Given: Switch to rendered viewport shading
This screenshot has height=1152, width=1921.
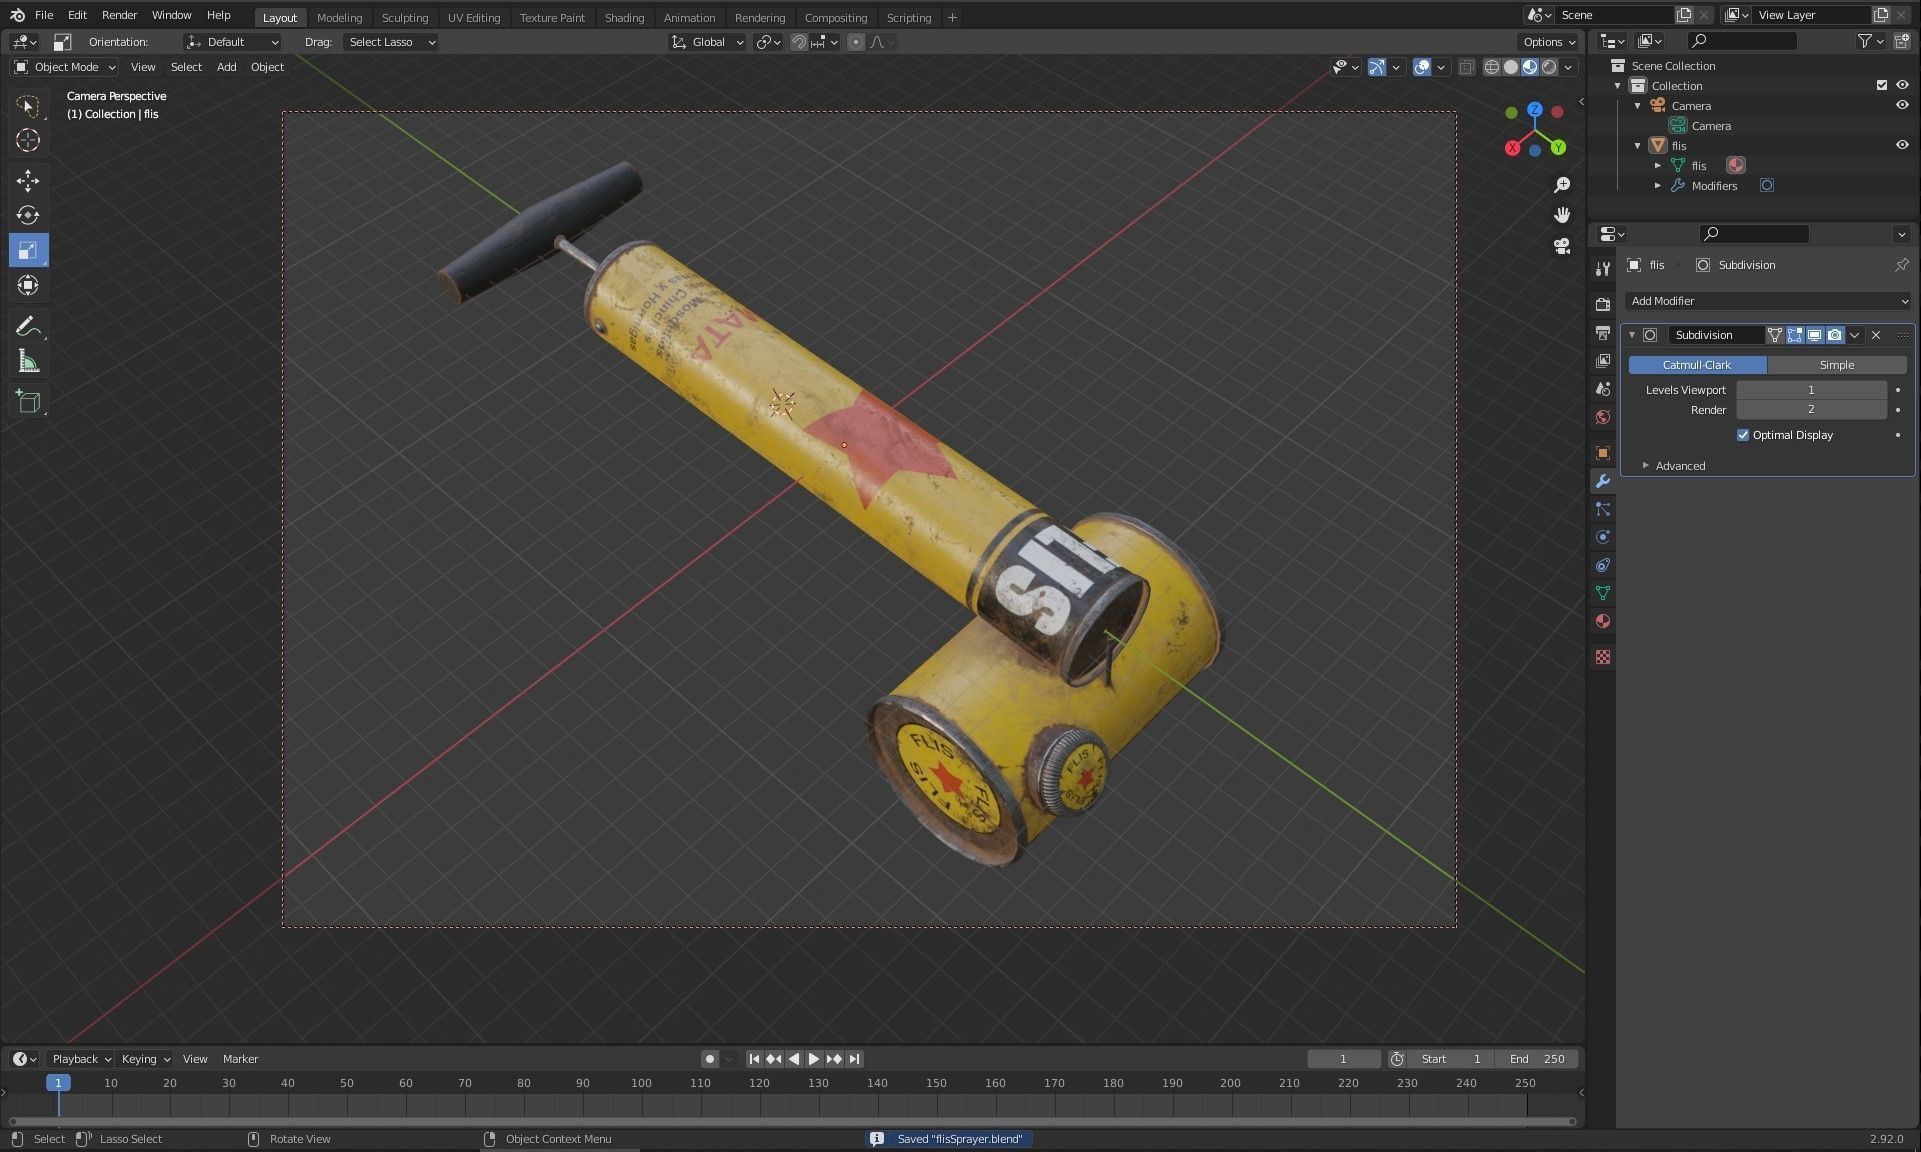Looking at the screenshot, I should coord(1549,67).
